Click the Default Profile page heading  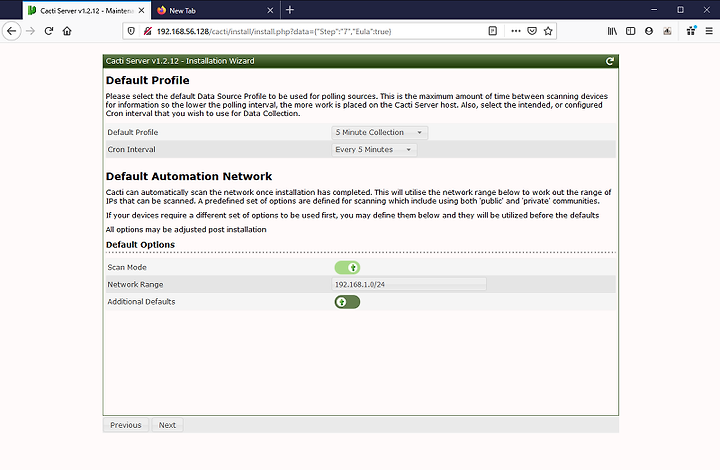(147, 80)
